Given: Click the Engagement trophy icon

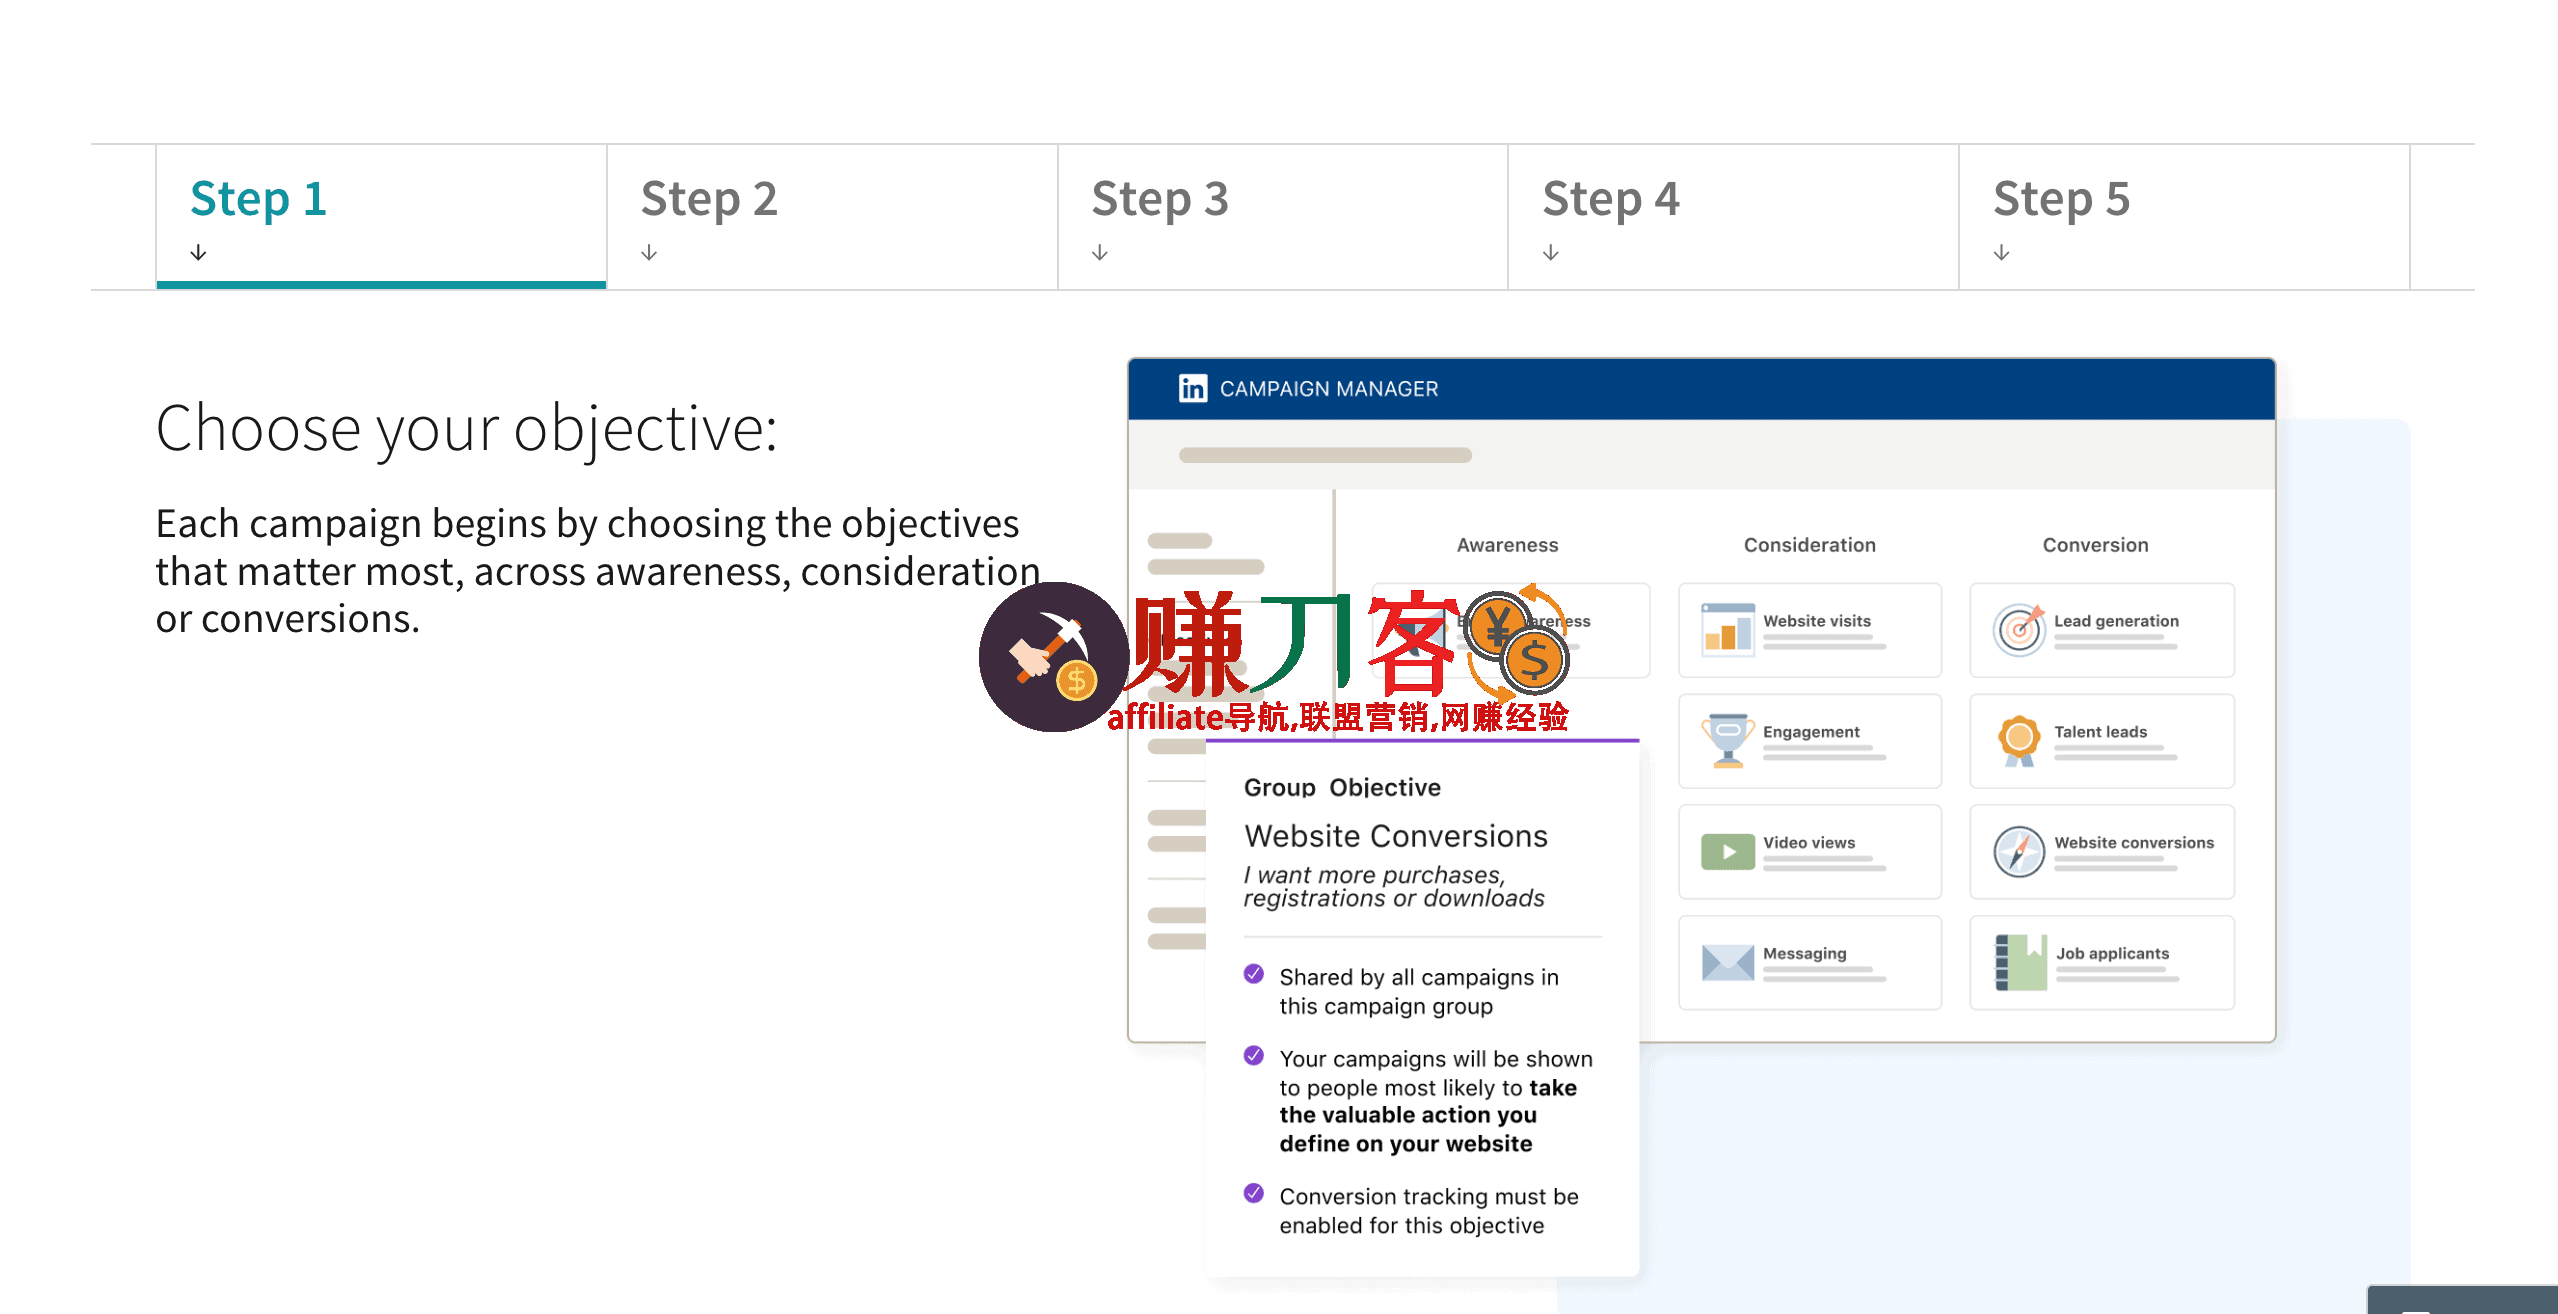Looking at the screenshot, I should click(x=1727, y=741).
